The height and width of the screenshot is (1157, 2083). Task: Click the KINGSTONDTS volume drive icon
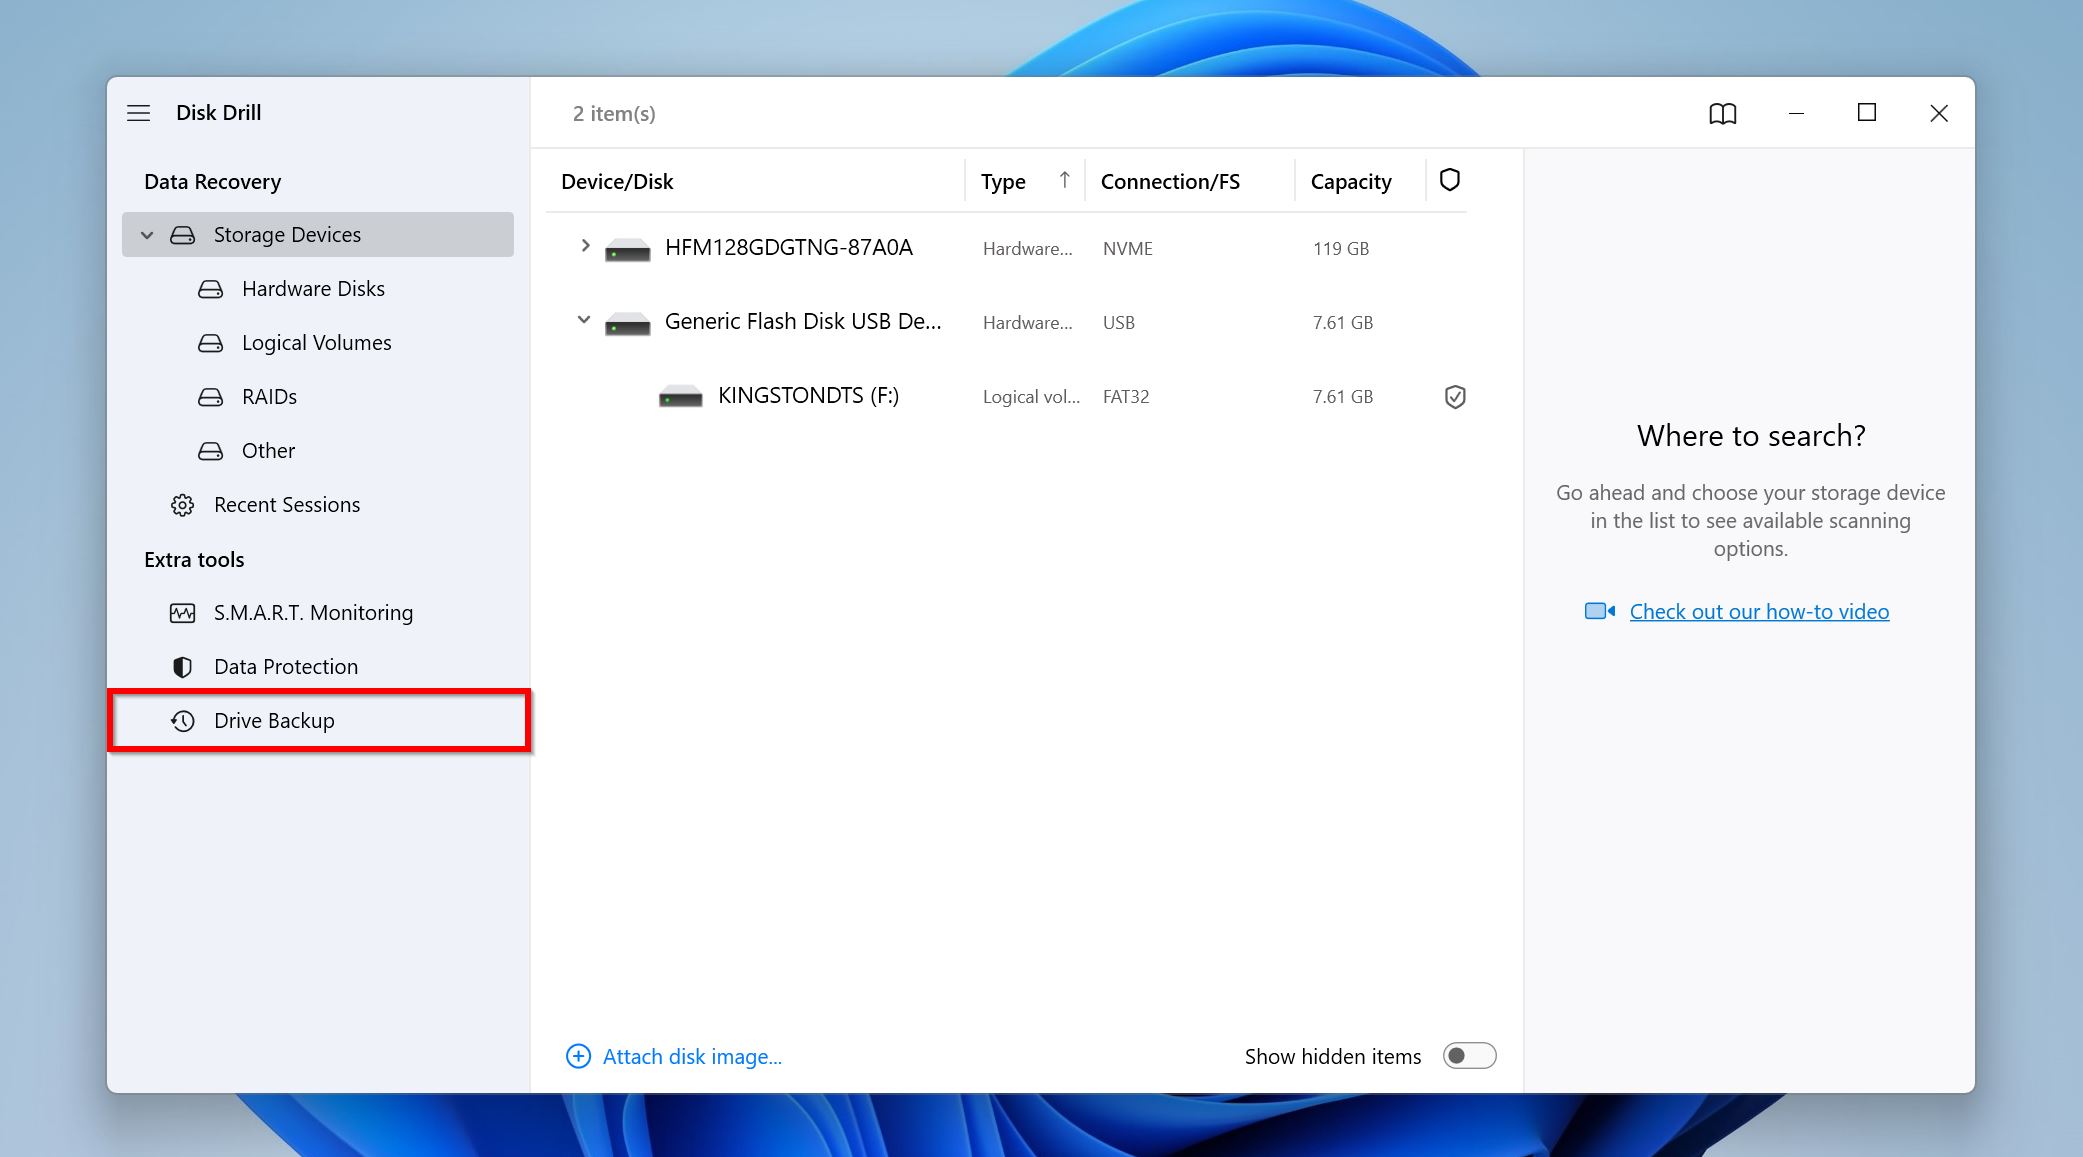click(x=681, y=397)
